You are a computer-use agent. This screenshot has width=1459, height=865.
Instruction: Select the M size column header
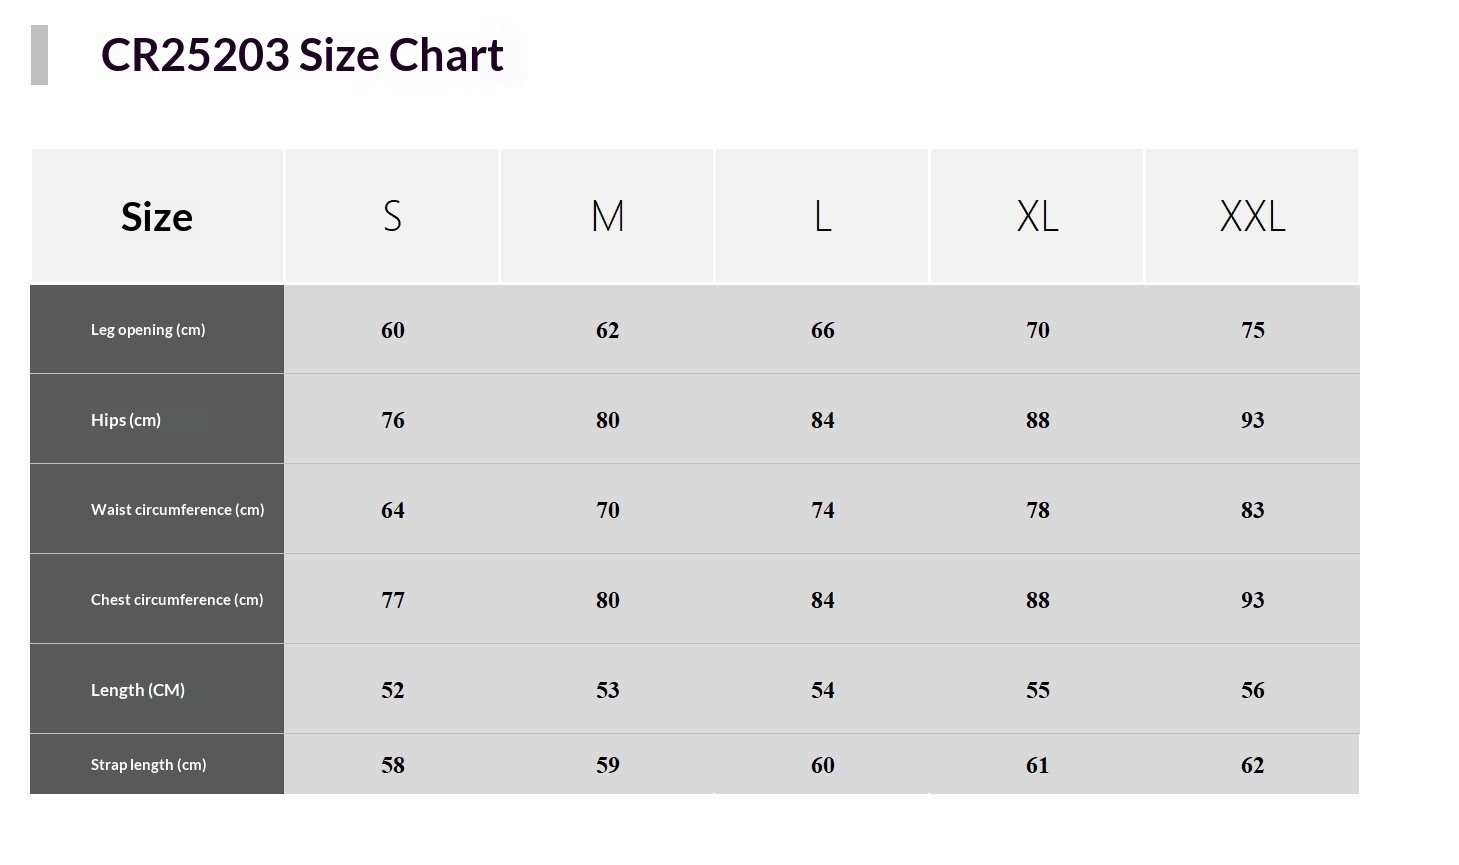click(x=607, y=216)
